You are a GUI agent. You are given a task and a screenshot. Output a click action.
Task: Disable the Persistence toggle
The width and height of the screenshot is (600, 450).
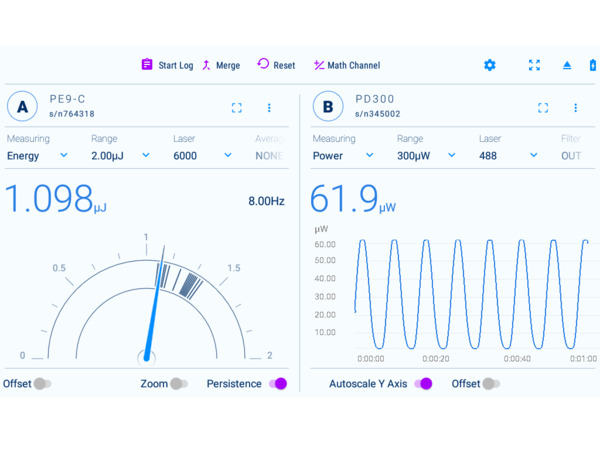click(x=278, y=384)
